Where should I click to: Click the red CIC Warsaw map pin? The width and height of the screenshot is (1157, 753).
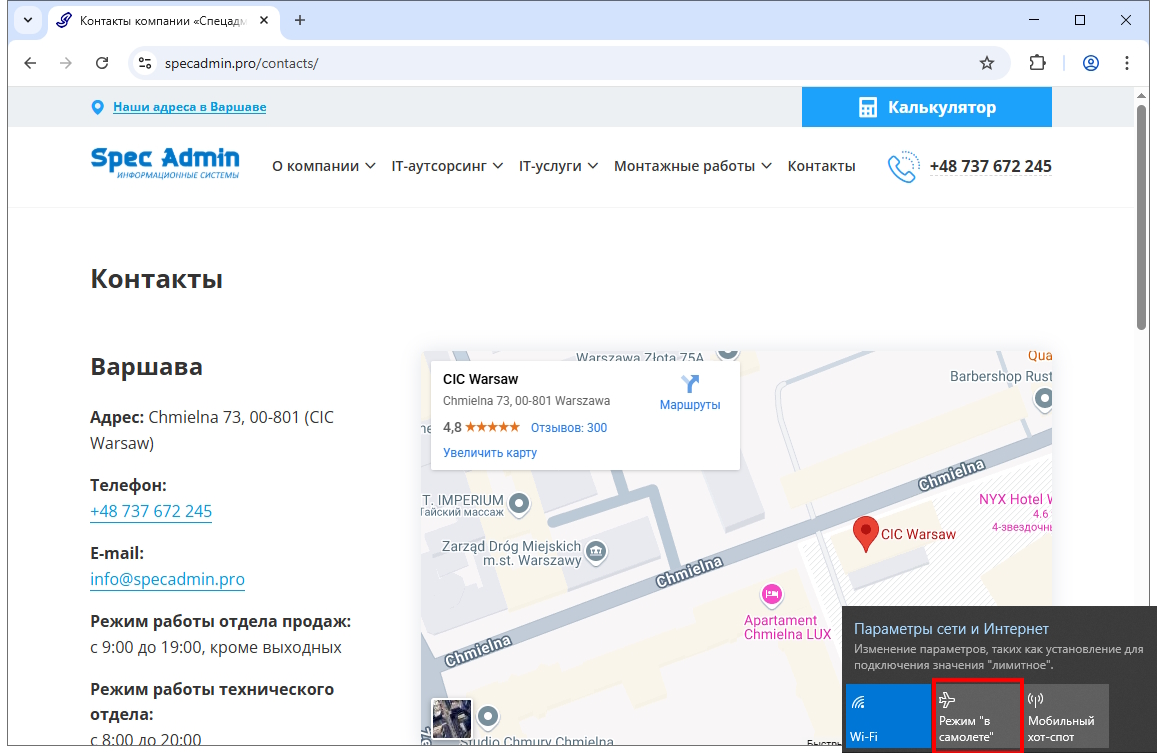click(x=866, y=534)
